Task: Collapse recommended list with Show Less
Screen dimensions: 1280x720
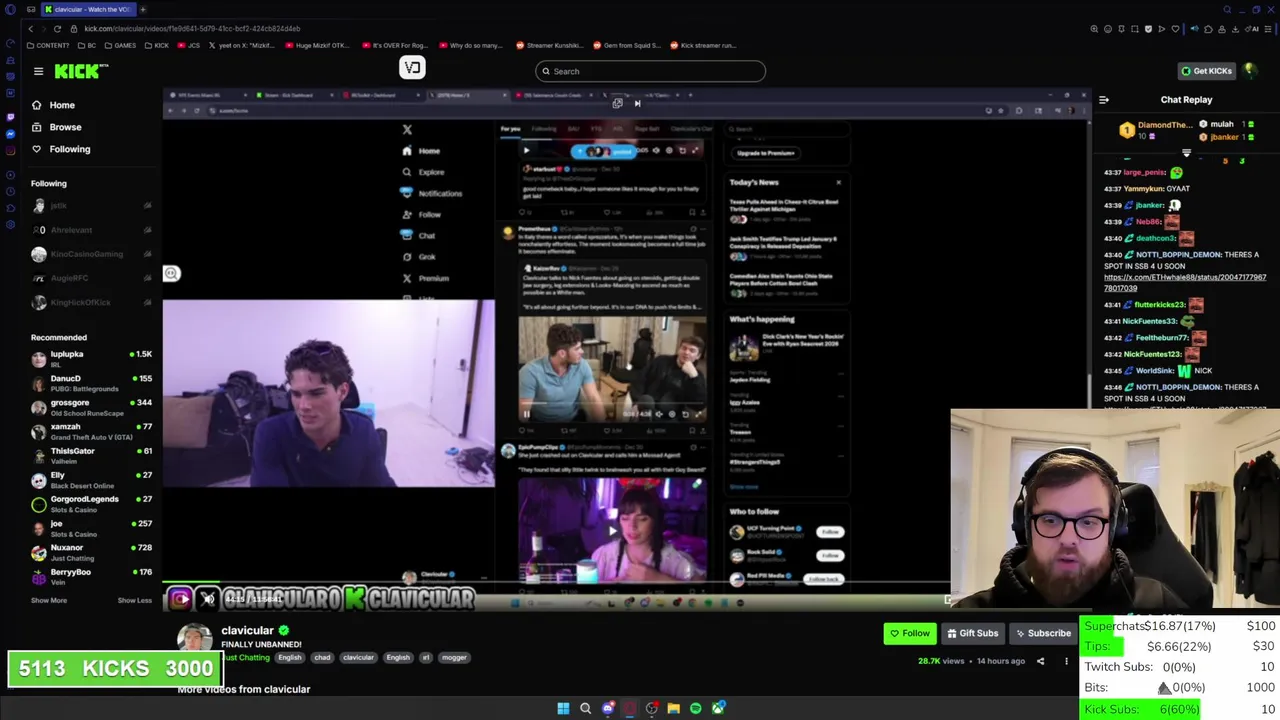Action: point(134,600)
